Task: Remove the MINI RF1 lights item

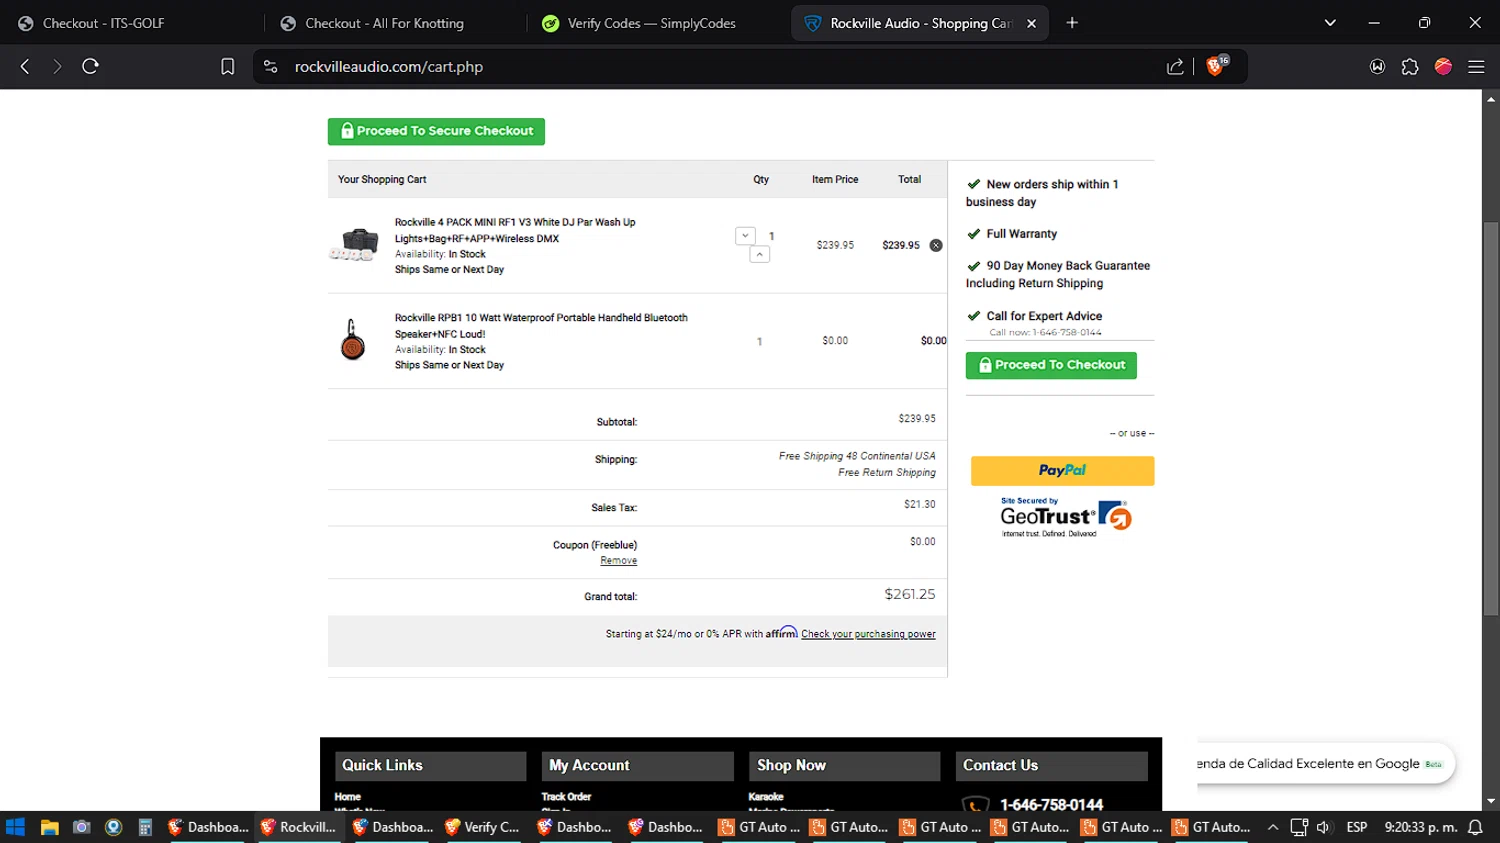Action: (936, 245)
